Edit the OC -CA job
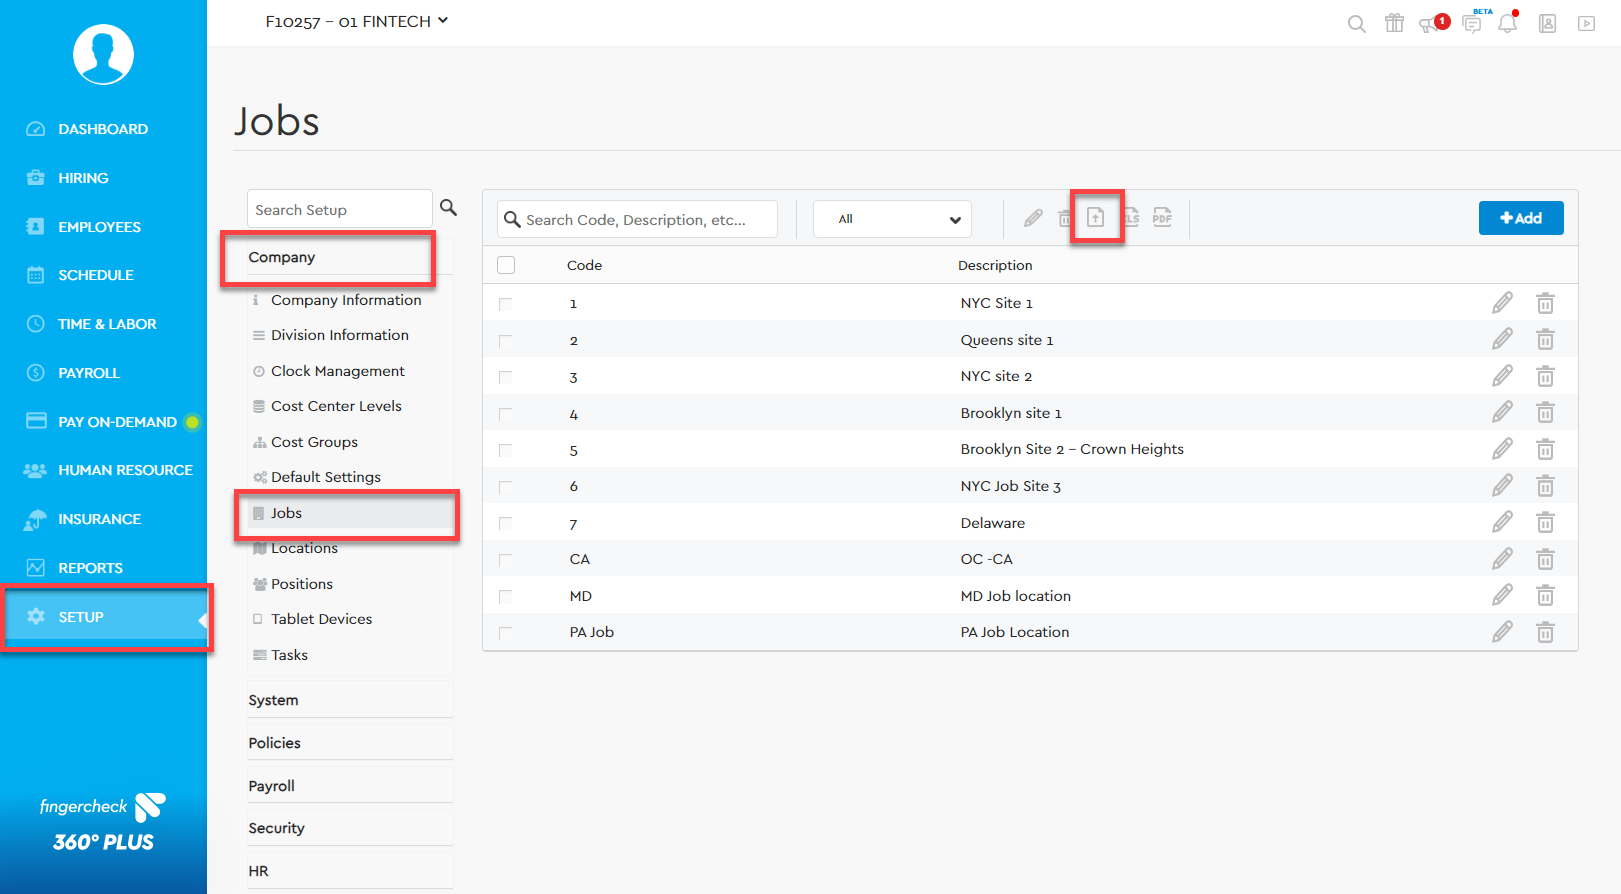 (x=1502, y=559)
